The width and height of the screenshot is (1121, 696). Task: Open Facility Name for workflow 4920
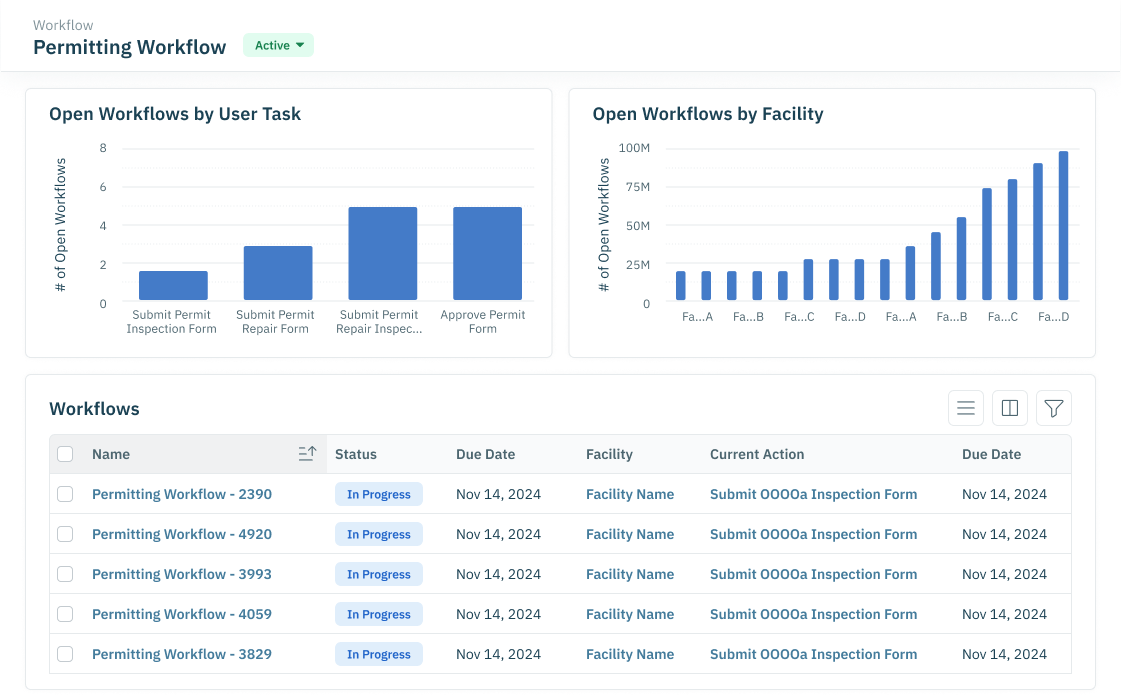(630, 534)
